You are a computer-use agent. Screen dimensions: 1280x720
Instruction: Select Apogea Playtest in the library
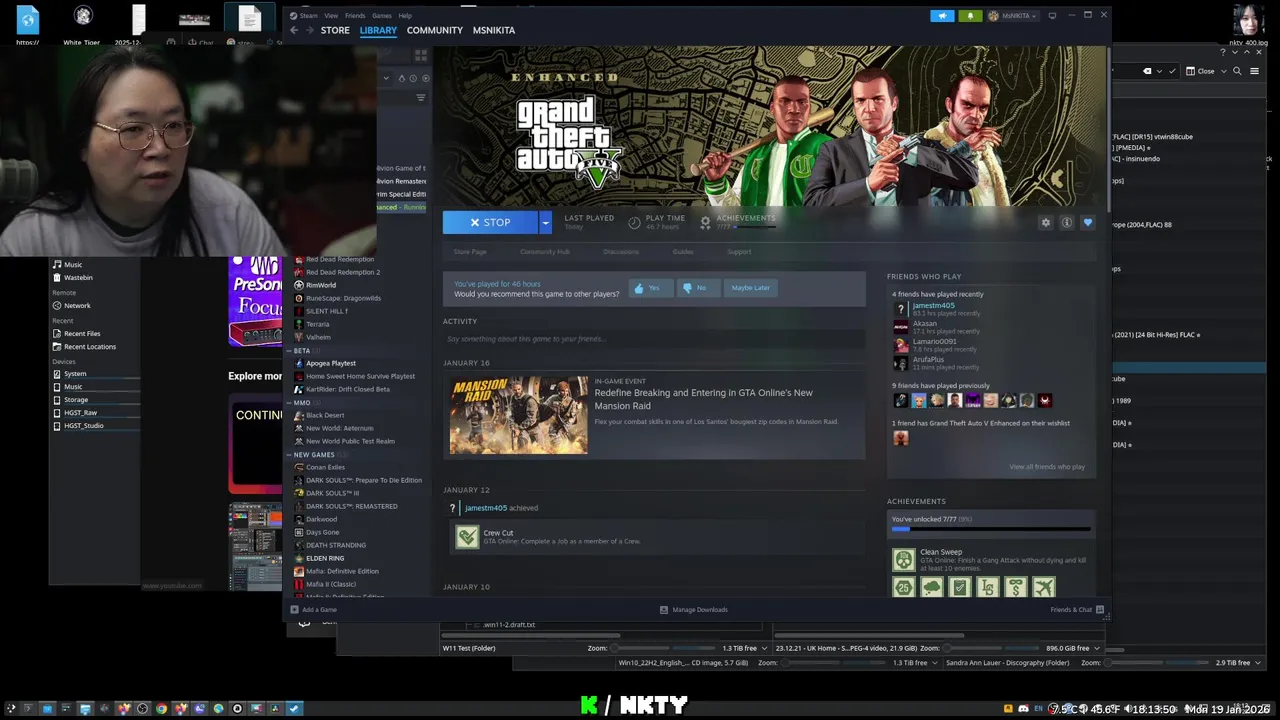click(331, 363)
